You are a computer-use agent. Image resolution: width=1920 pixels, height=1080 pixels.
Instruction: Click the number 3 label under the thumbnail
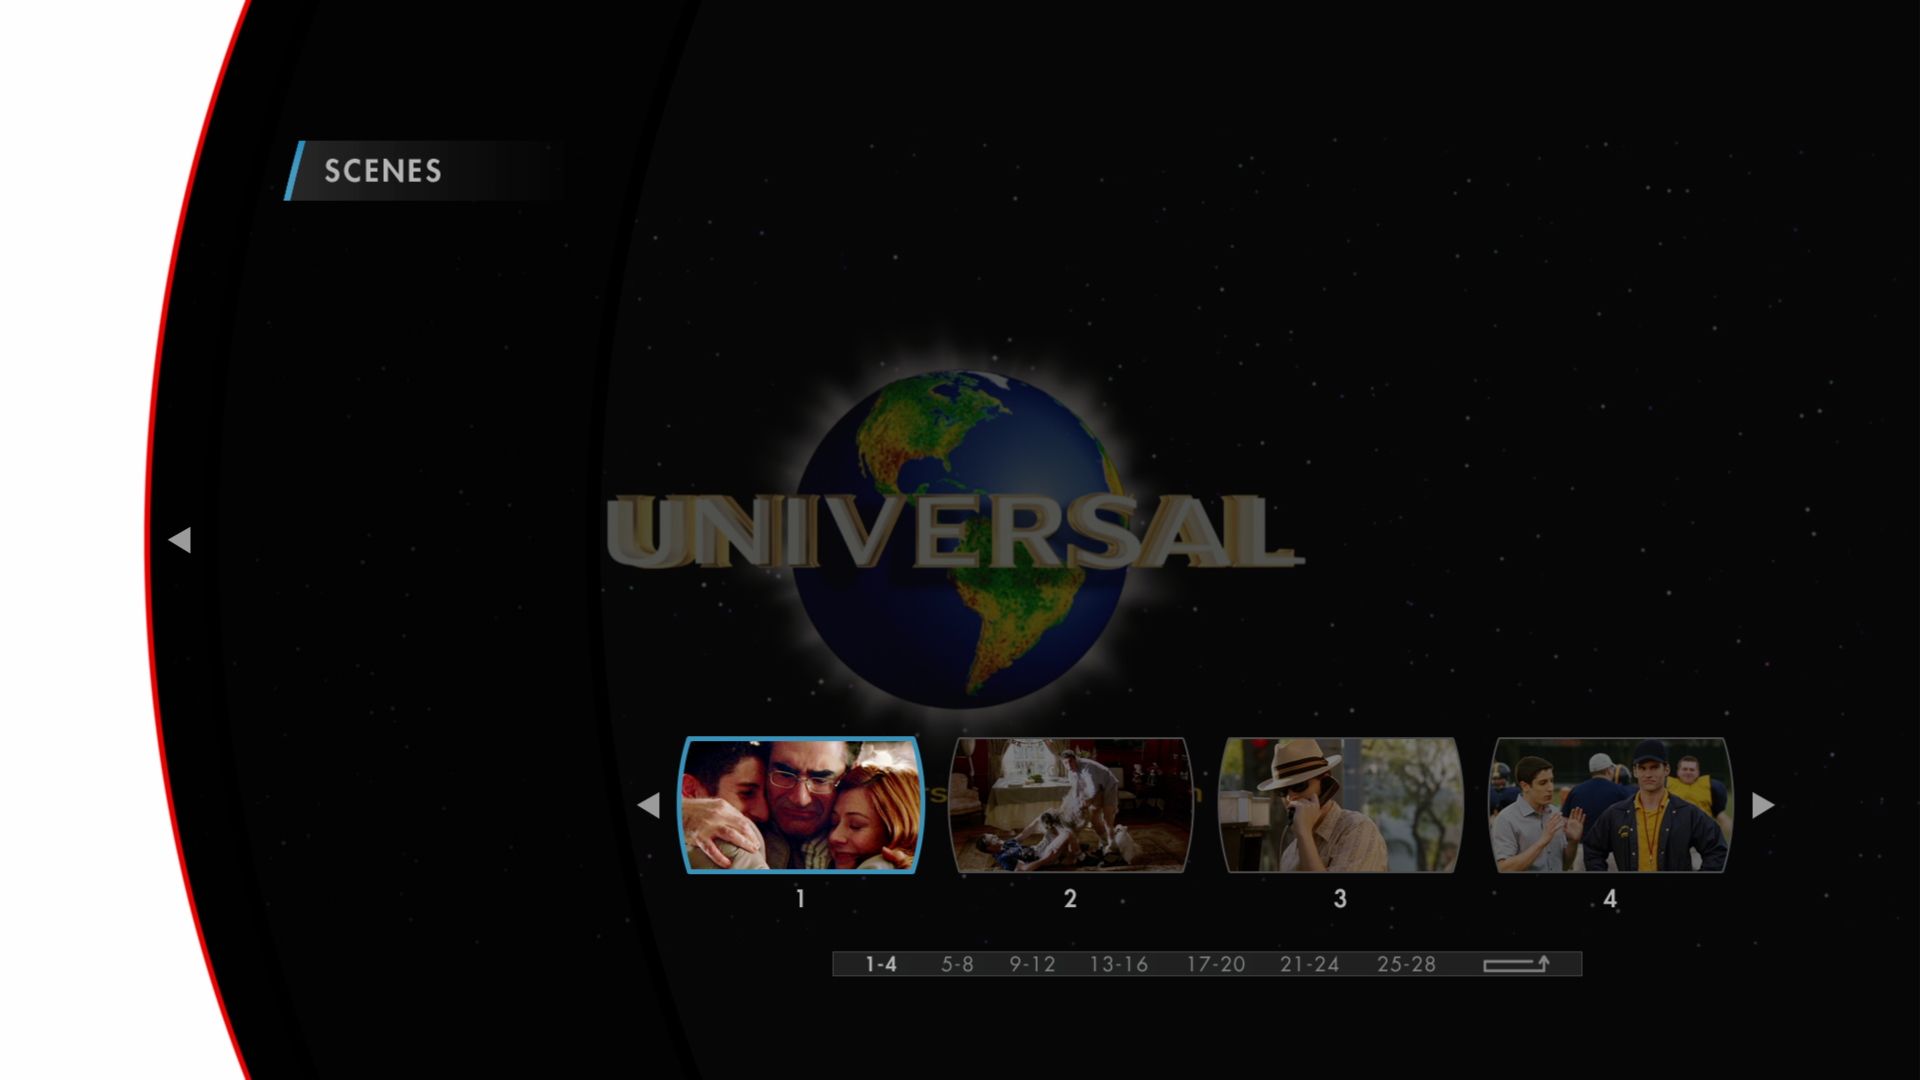click(x=1340, y=899)
